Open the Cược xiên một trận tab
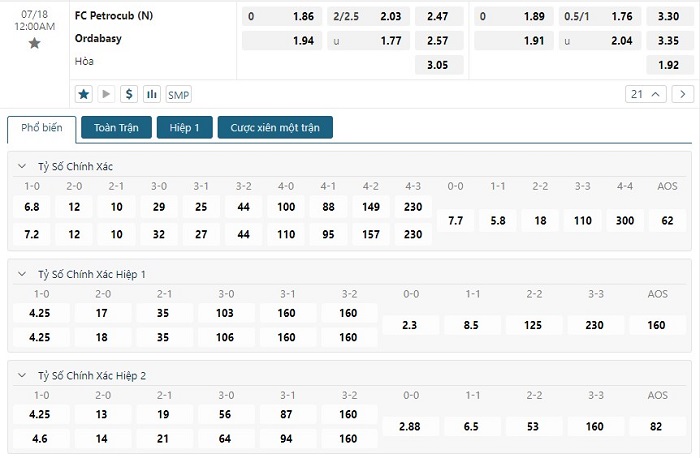Image resolution: width=700 pixels, height=458 pixels. pyautogui.click(x=275, y=128)
